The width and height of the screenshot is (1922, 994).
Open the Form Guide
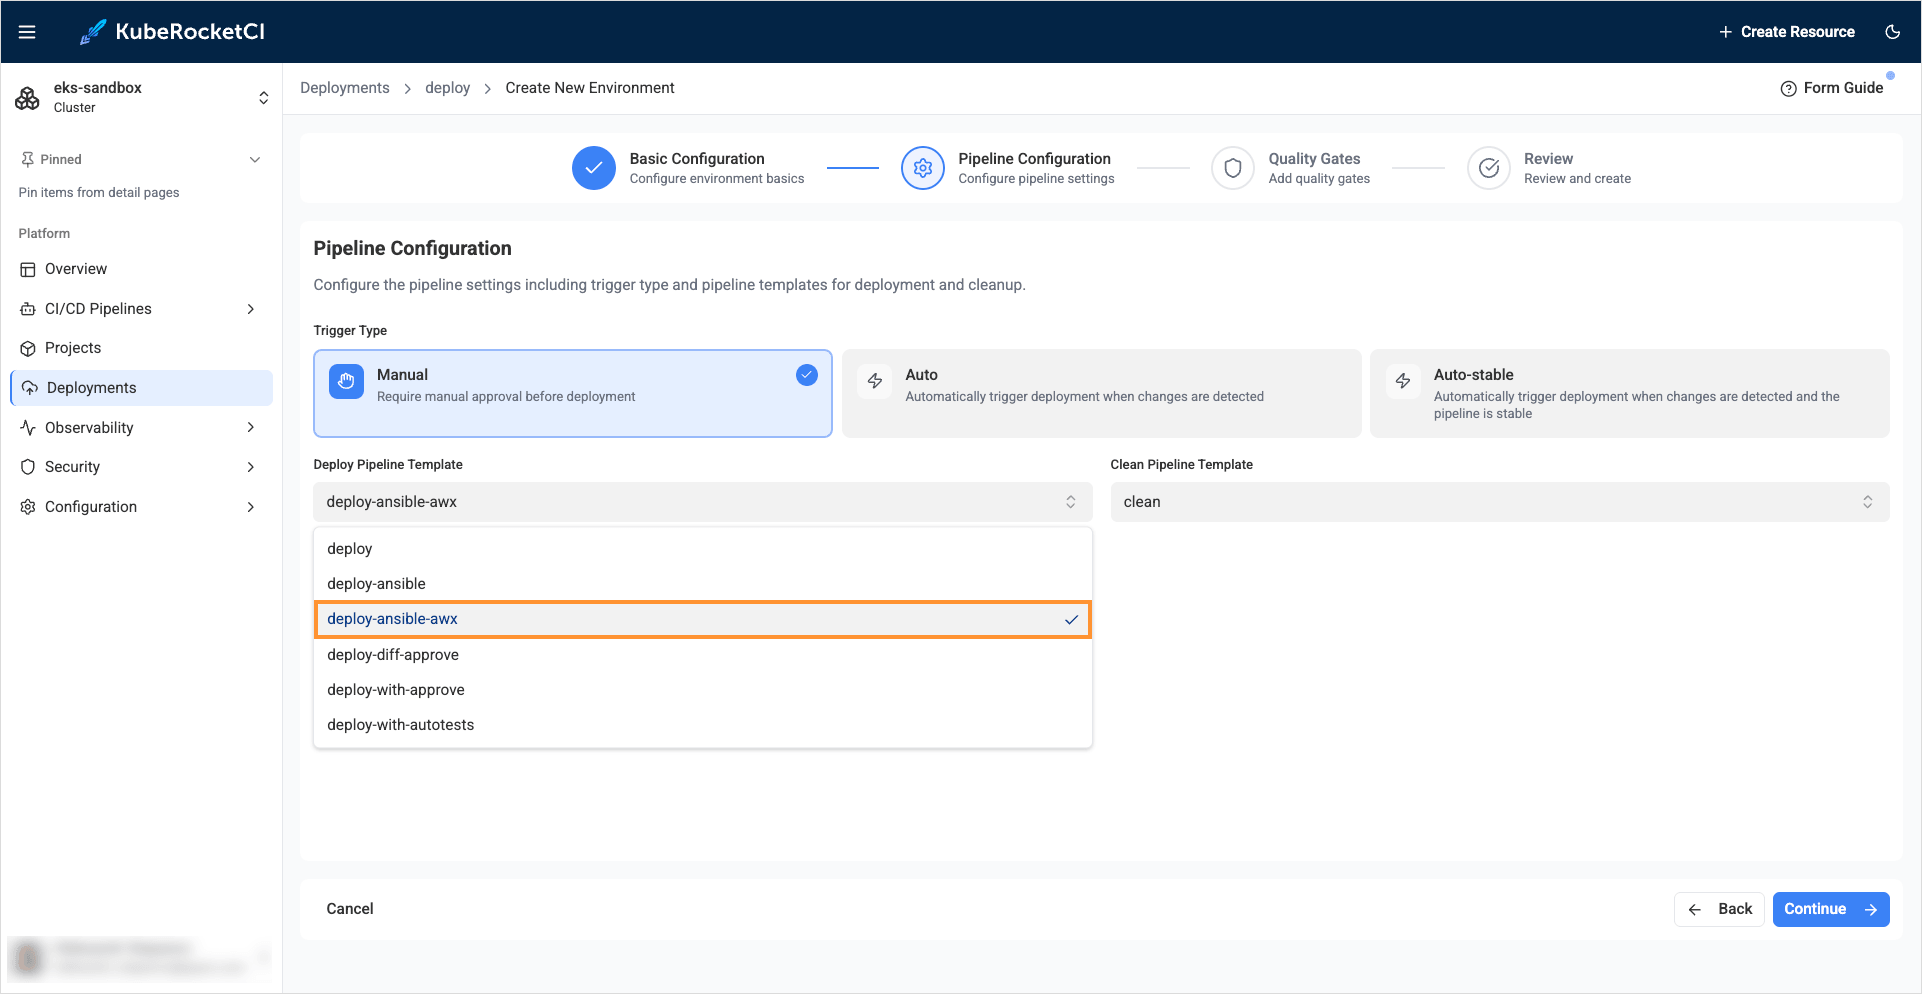point(1832,88)
